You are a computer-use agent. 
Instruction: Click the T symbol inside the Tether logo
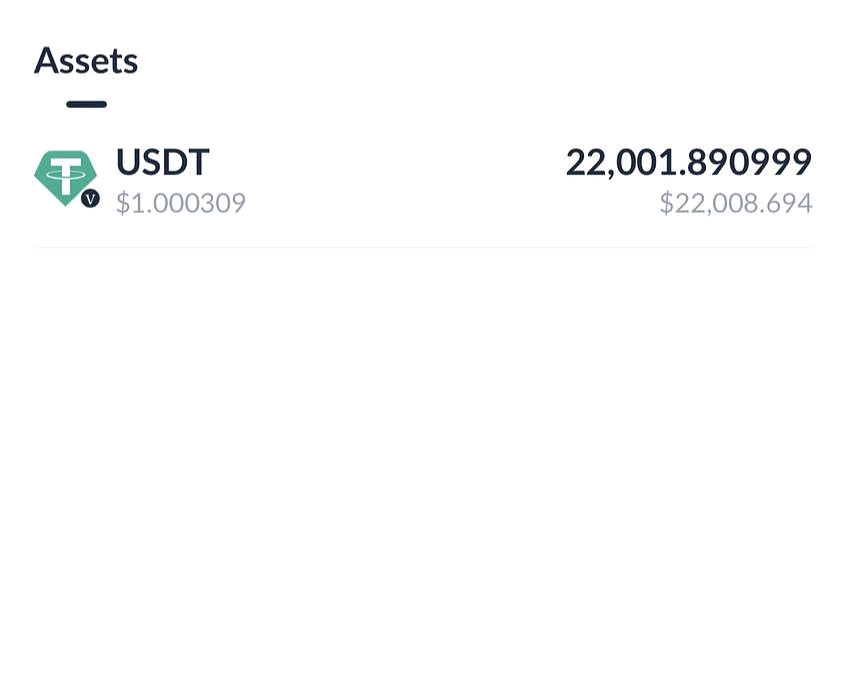65,172
